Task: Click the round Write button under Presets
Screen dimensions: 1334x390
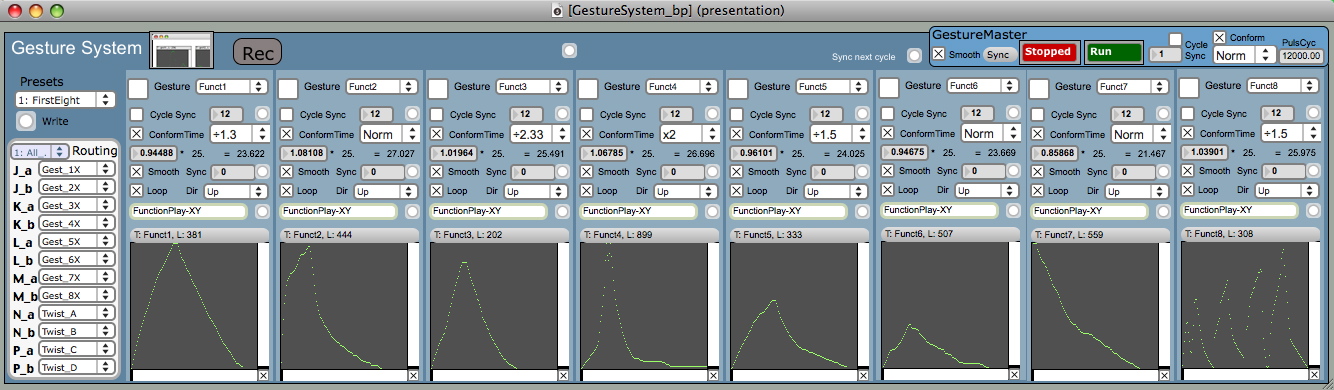Action: click(x=27, y=122)
